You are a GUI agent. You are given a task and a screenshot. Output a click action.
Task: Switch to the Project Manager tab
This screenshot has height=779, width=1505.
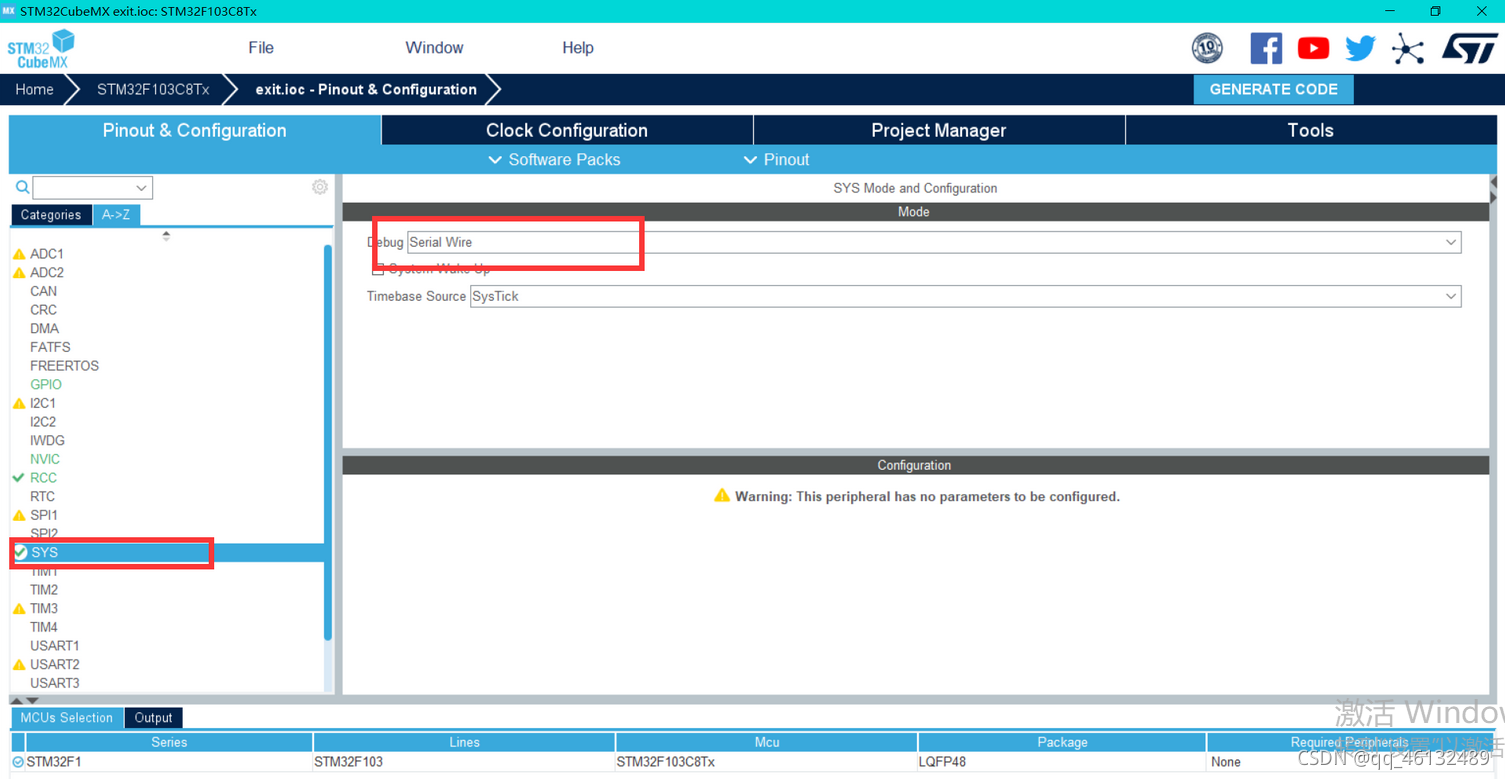coord(939,130)
